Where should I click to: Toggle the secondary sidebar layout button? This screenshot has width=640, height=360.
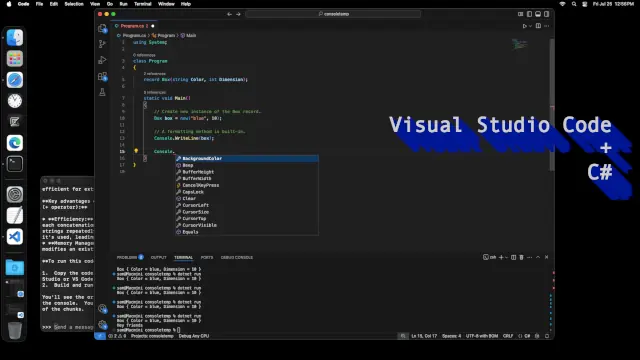547,14
